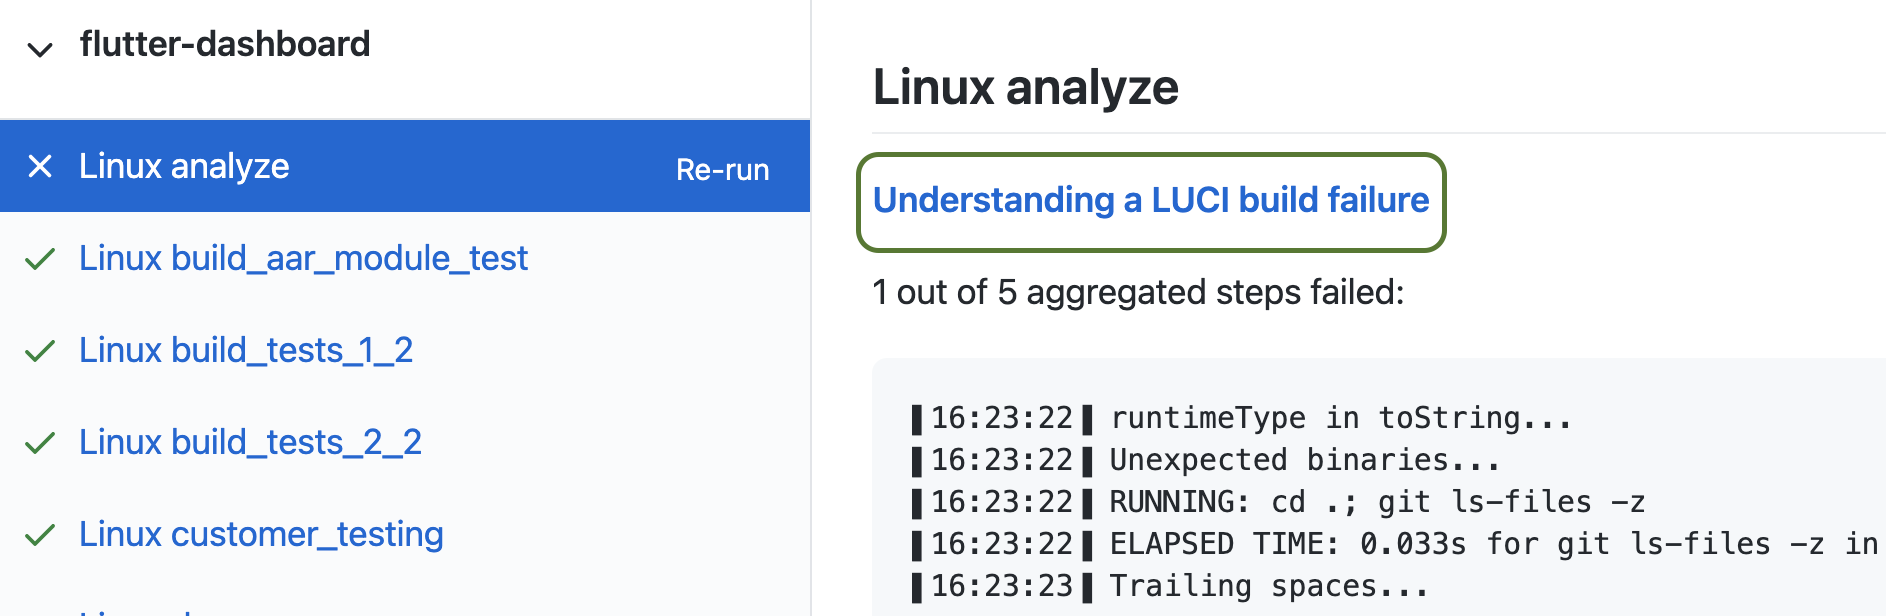The width and height of the screenshot is (1886, 616).
Task: Click the RUNNING git ls-files log line
Action: tap(1280, 501)
